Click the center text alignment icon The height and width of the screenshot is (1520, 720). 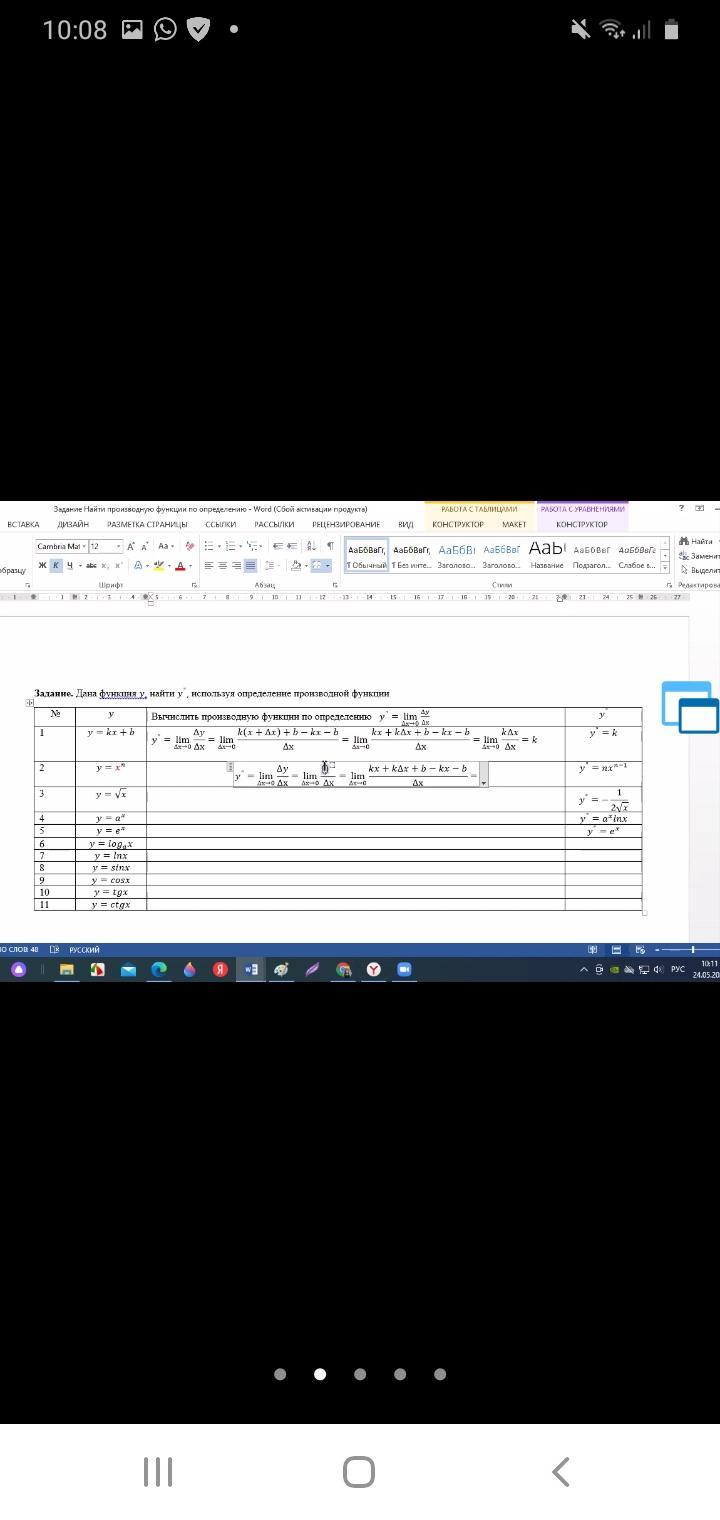(x=222, y=566)
